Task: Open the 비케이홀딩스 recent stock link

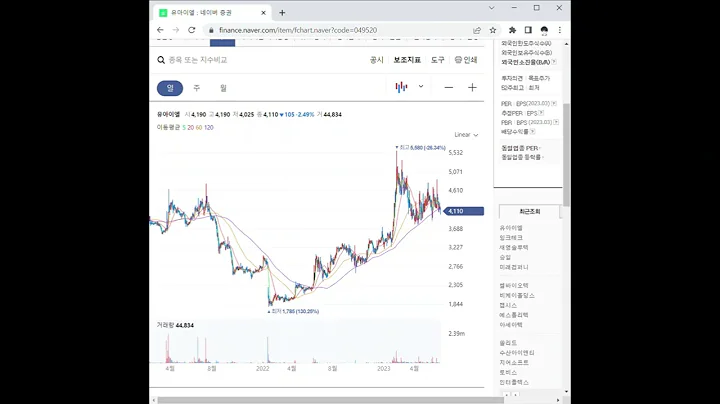Action: [x=517, y=296]
